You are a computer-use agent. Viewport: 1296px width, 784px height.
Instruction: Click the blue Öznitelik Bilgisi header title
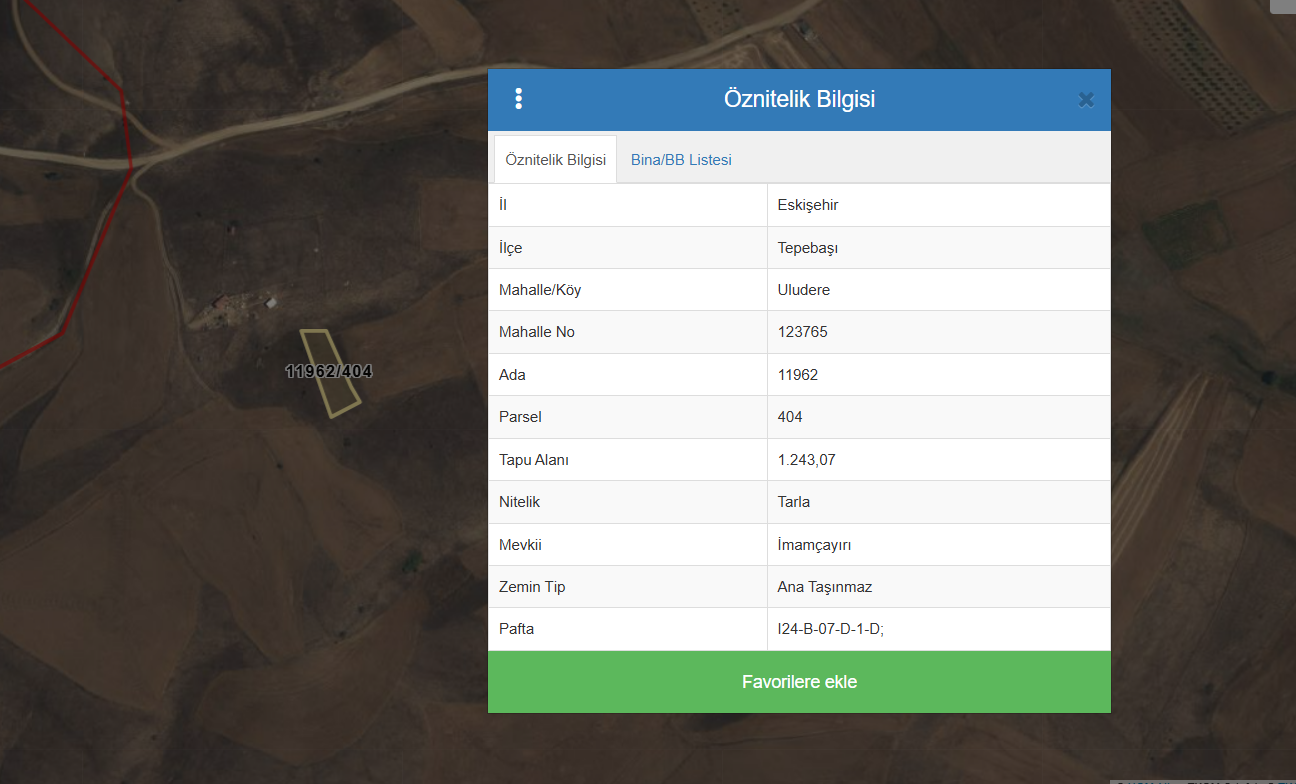799,99
